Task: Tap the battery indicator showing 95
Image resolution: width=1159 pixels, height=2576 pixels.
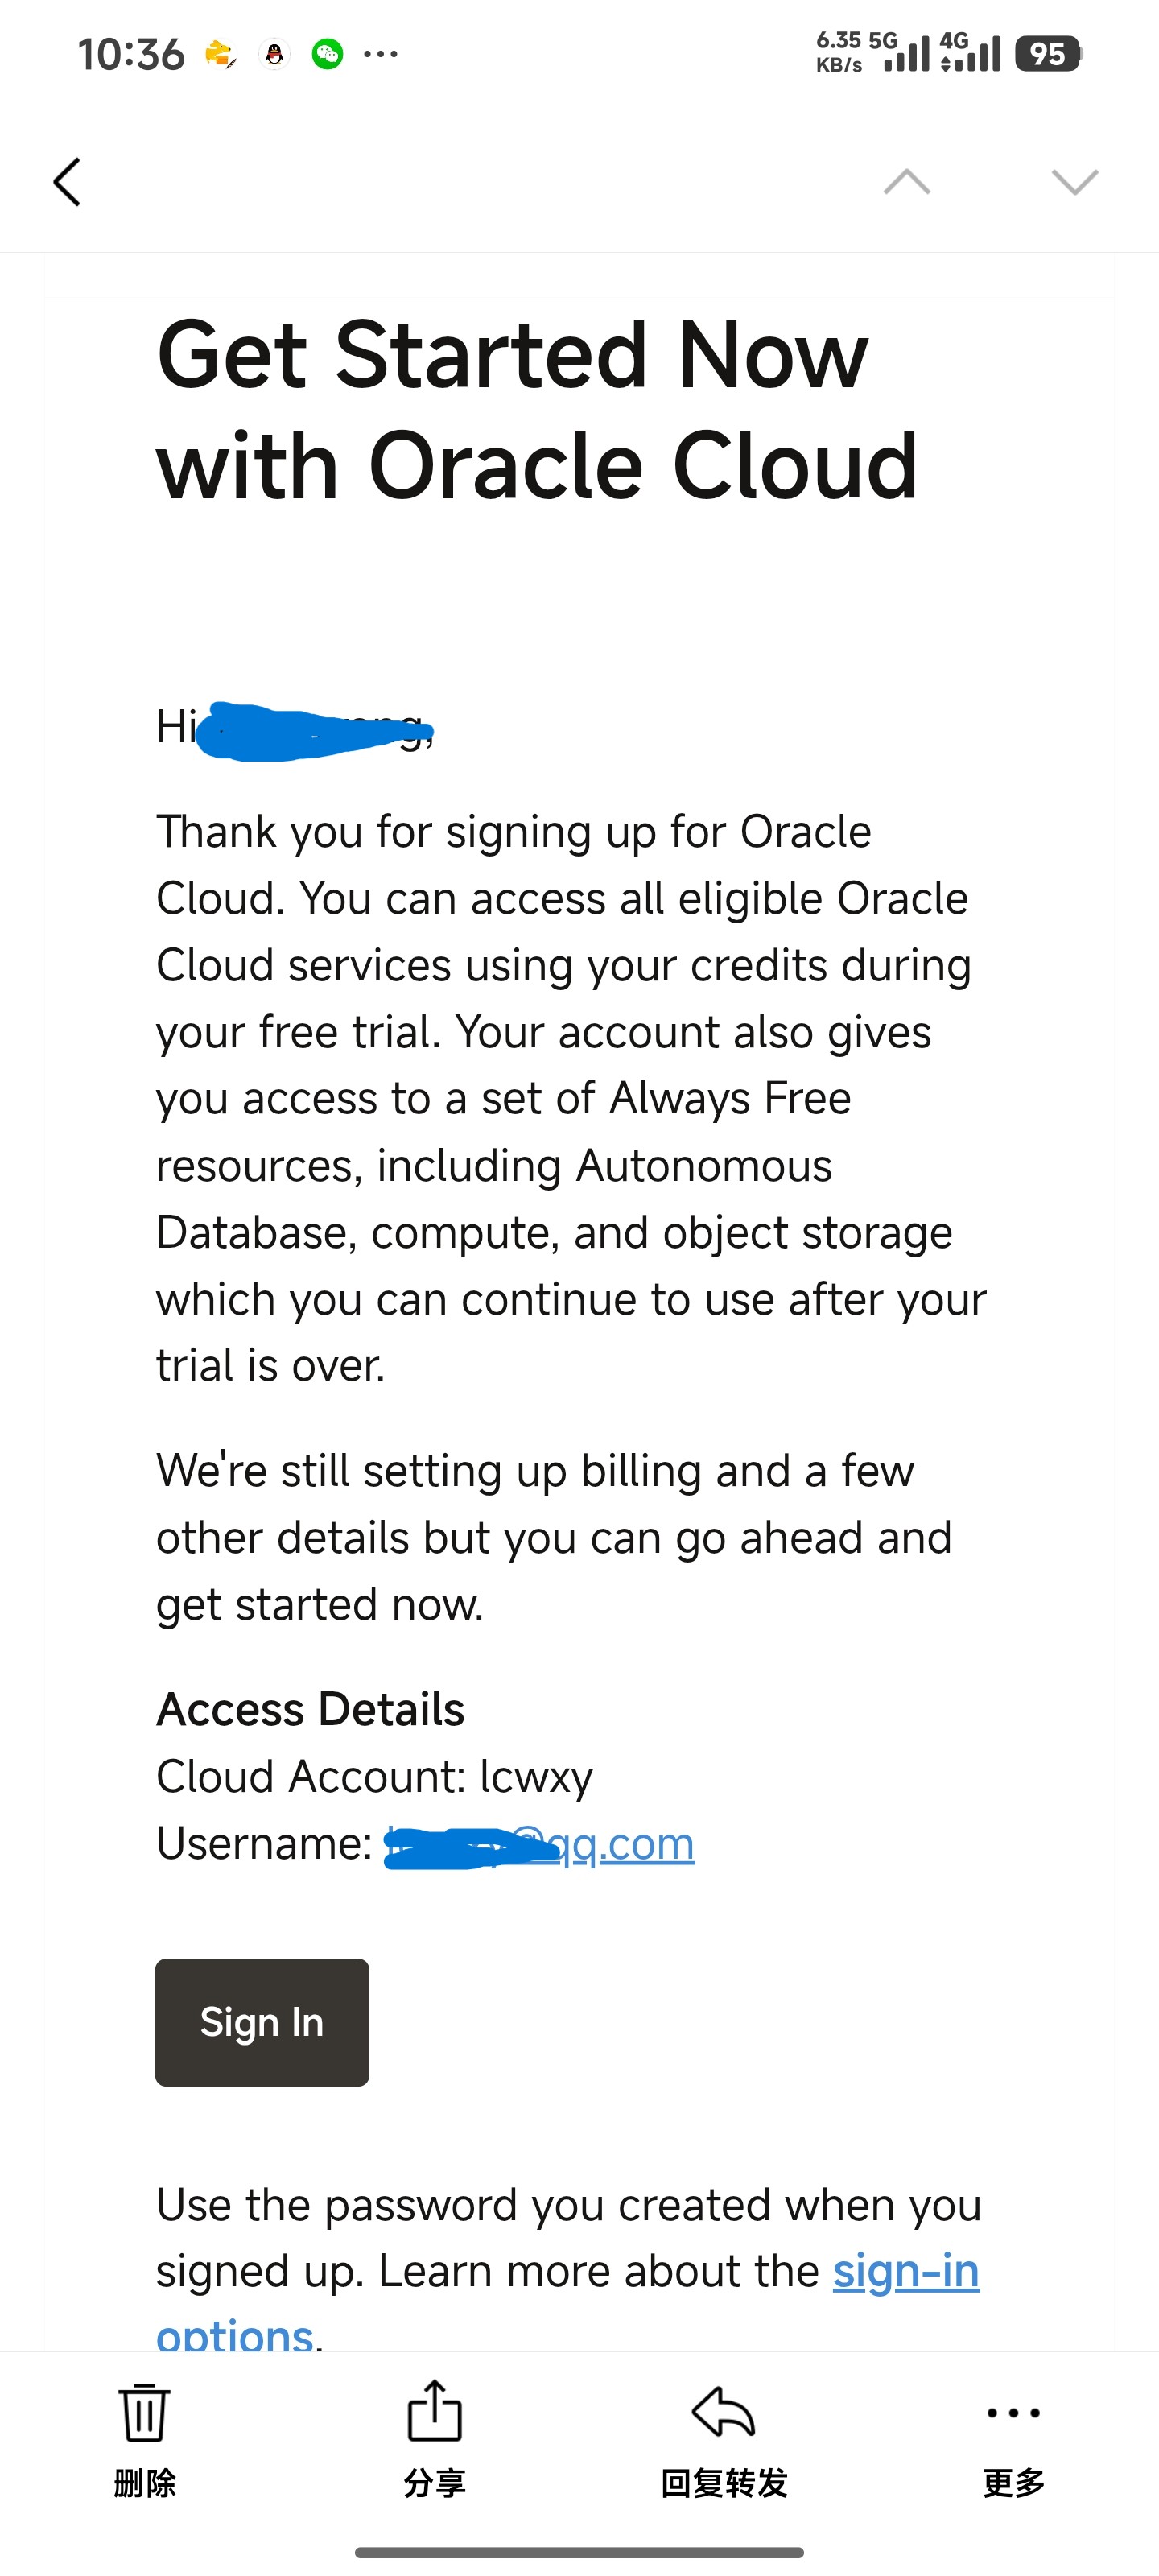Action: click(x=1048, y=54)
